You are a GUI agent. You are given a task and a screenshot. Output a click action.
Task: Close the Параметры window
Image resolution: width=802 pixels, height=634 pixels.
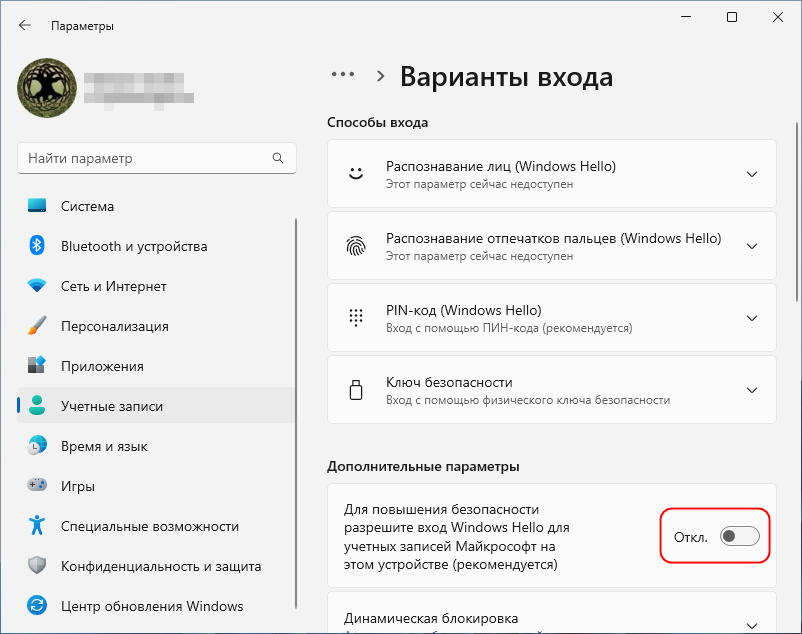[778, 17]
